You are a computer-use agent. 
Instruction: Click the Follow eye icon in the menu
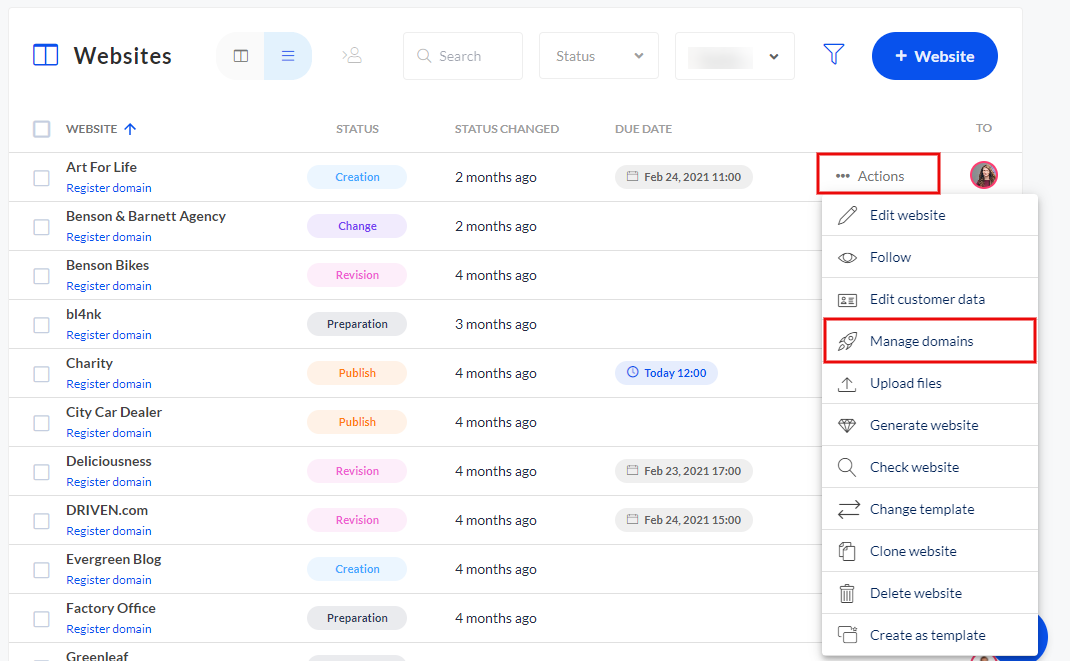pyautogui.click(x=848, y=257)
